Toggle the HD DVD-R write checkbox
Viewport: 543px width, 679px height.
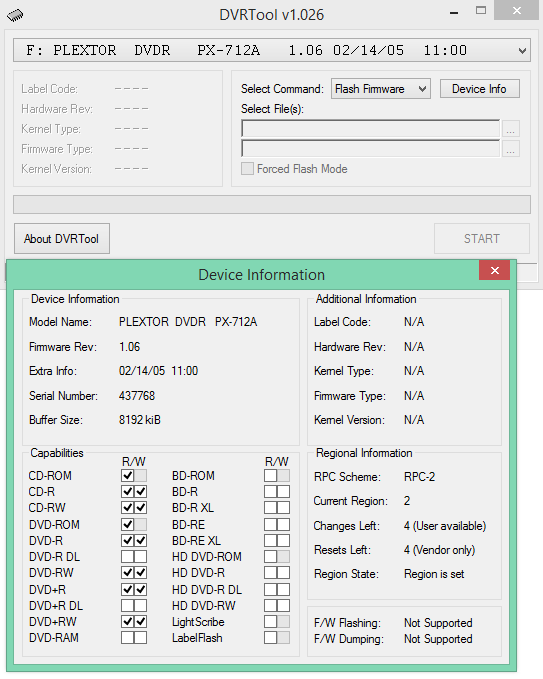(x=283, y=572)
